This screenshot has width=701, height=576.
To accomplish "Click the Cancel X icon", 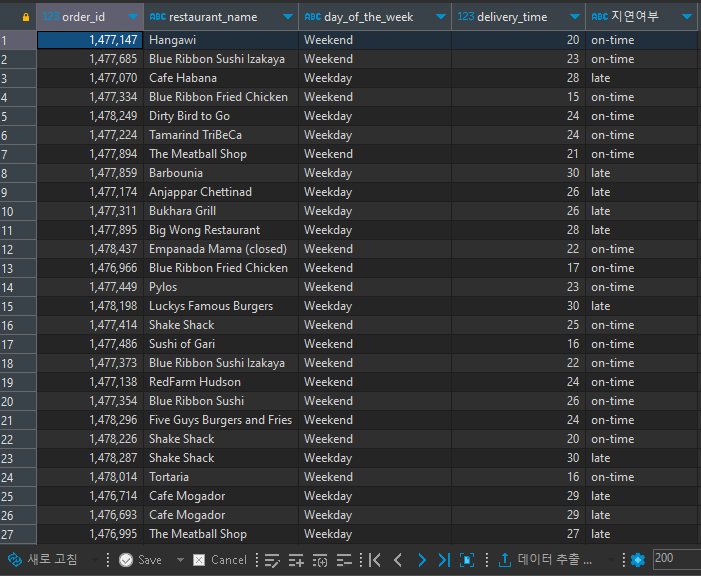I will click(x=199, y=560).
